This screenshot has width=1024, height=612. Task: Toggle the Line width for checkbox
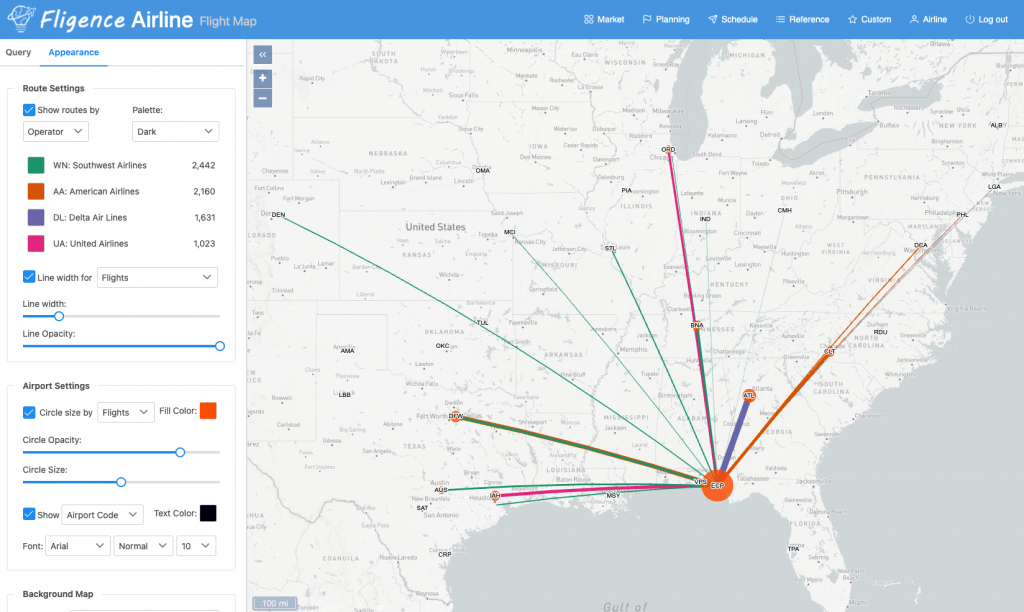click(29, 277)
